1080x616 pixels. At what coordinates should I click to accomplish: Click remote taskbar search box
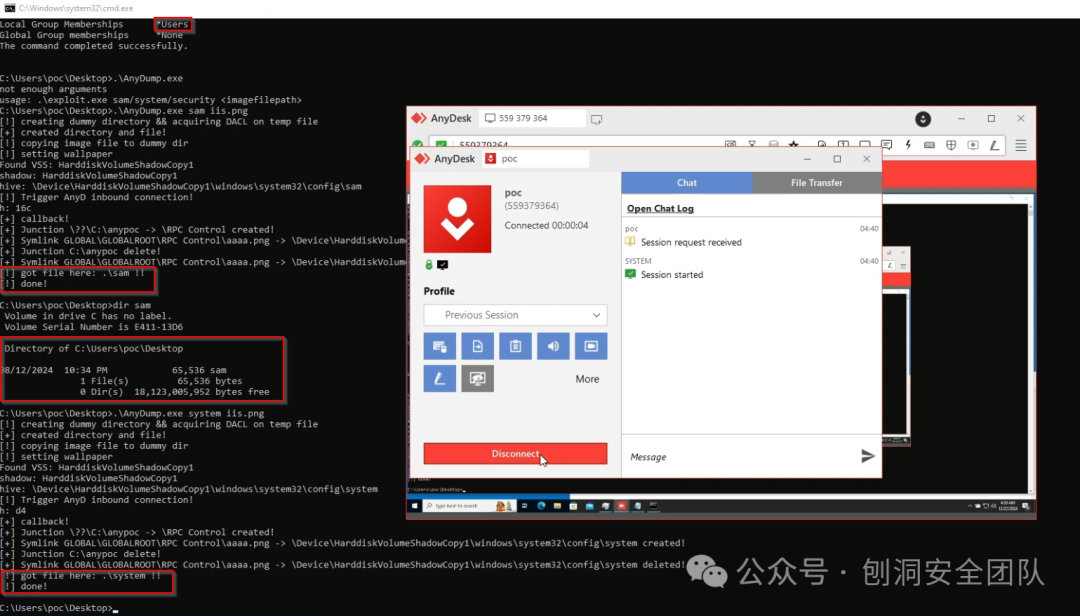[x=468, y=506]
